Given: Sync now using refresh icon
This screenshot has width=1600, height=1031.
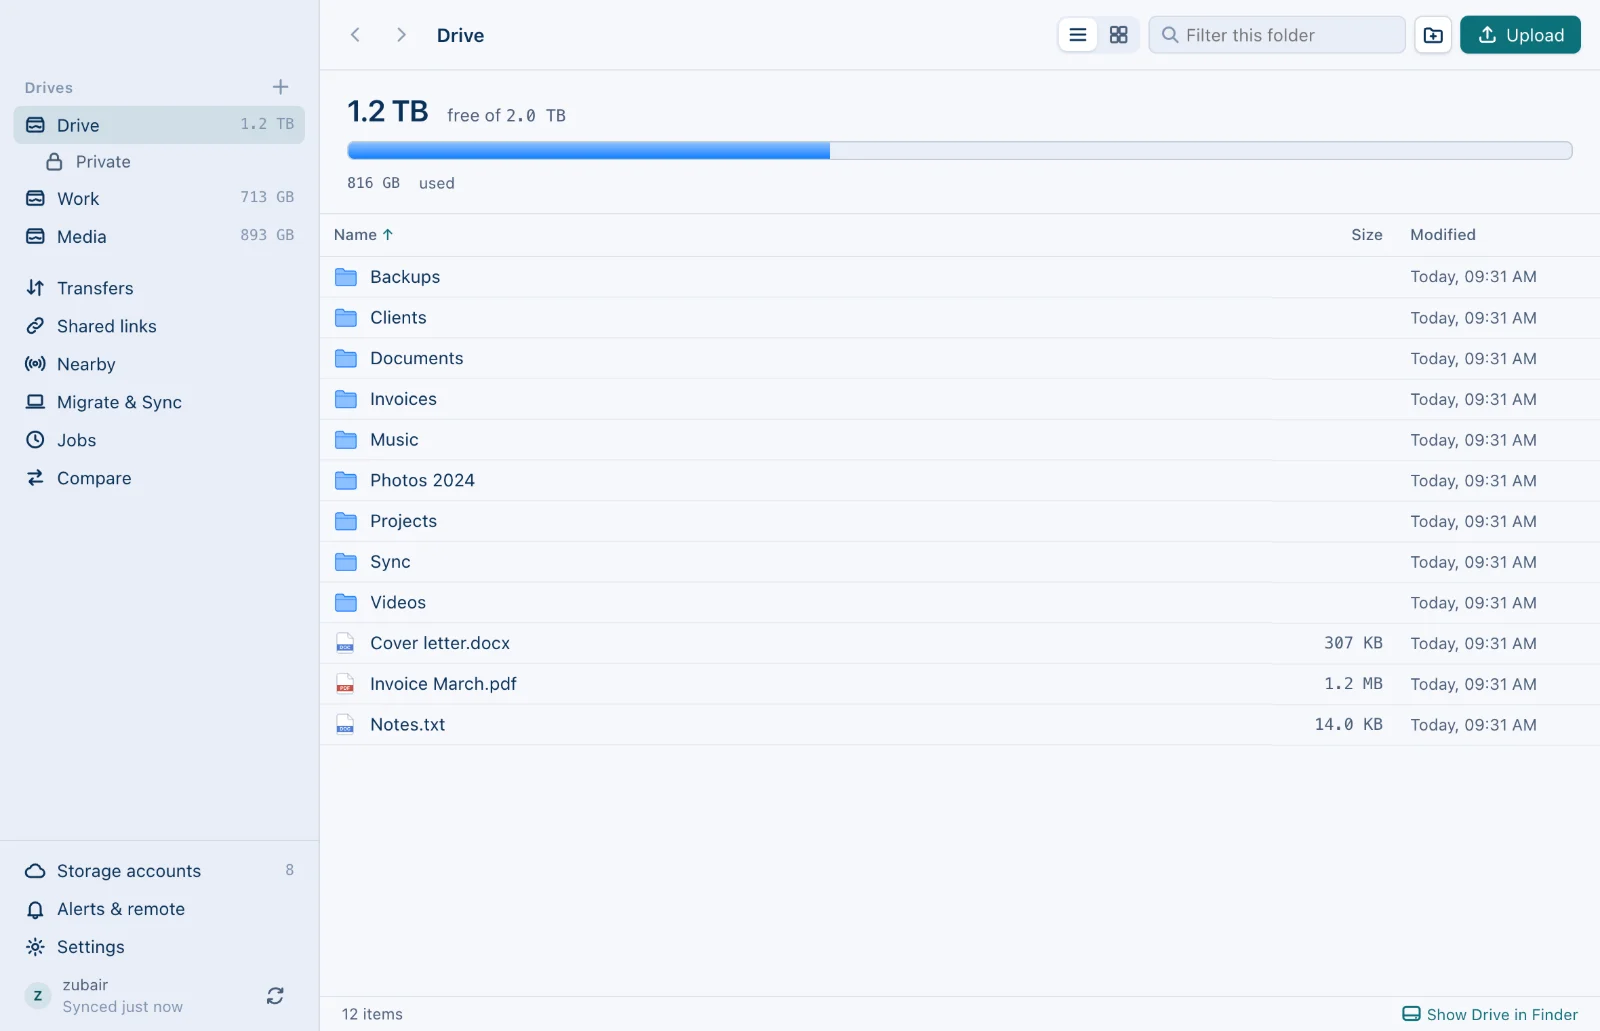Looking at the screenshot, I should click(275, 996).
